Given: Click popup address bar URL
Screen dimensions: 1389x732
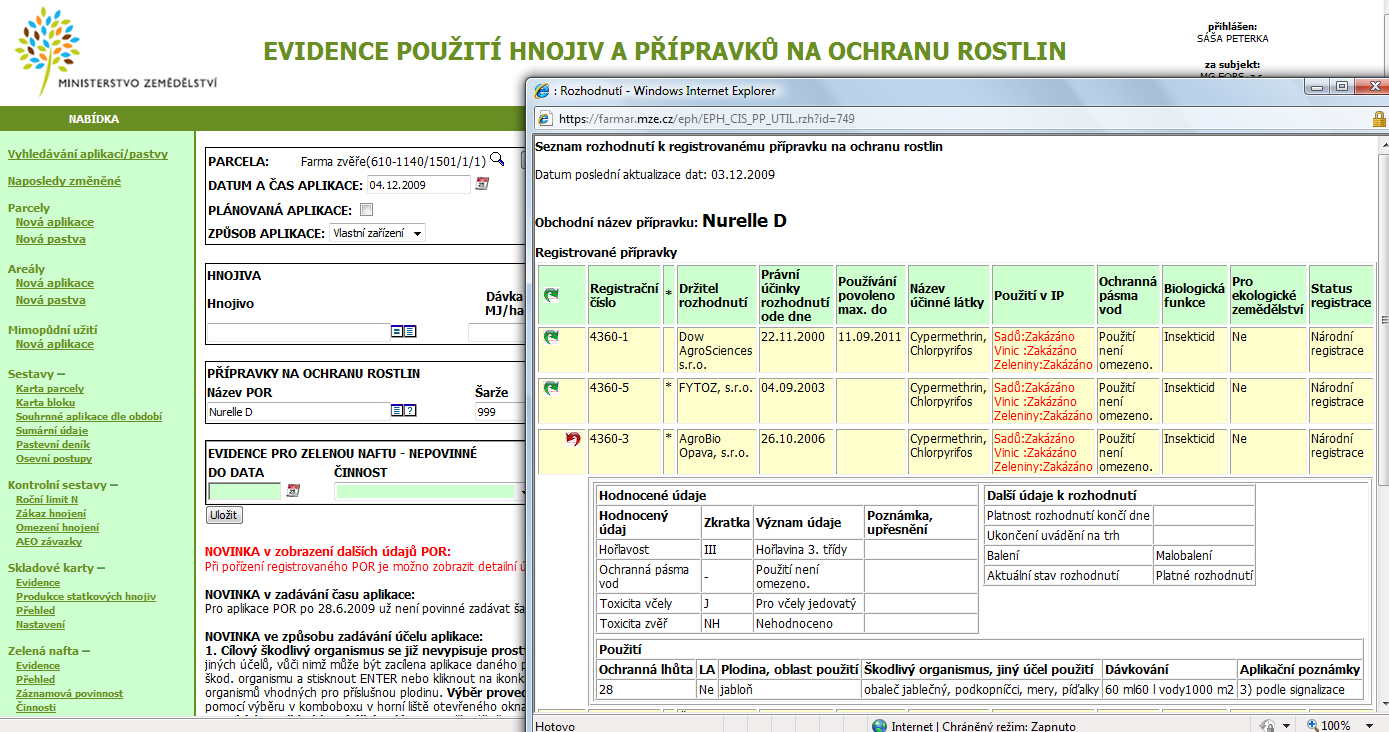Looking at the screenshot, I should (706, 118).
